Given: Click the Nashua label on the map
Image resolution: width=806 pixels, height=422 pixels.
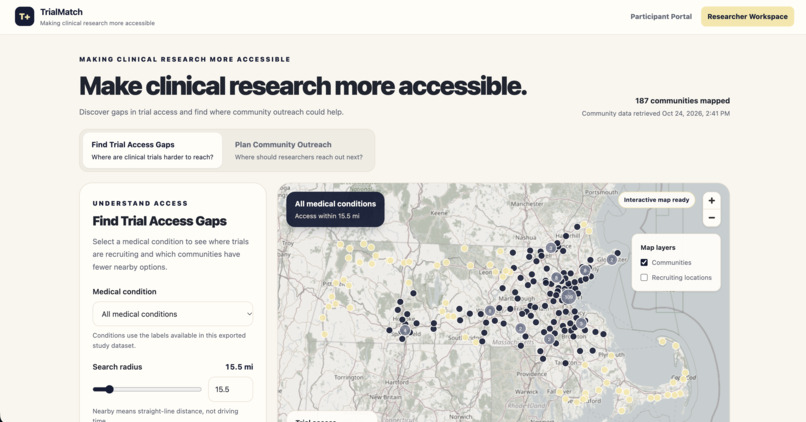Looking at the screenshot, I should coord(526,237).
